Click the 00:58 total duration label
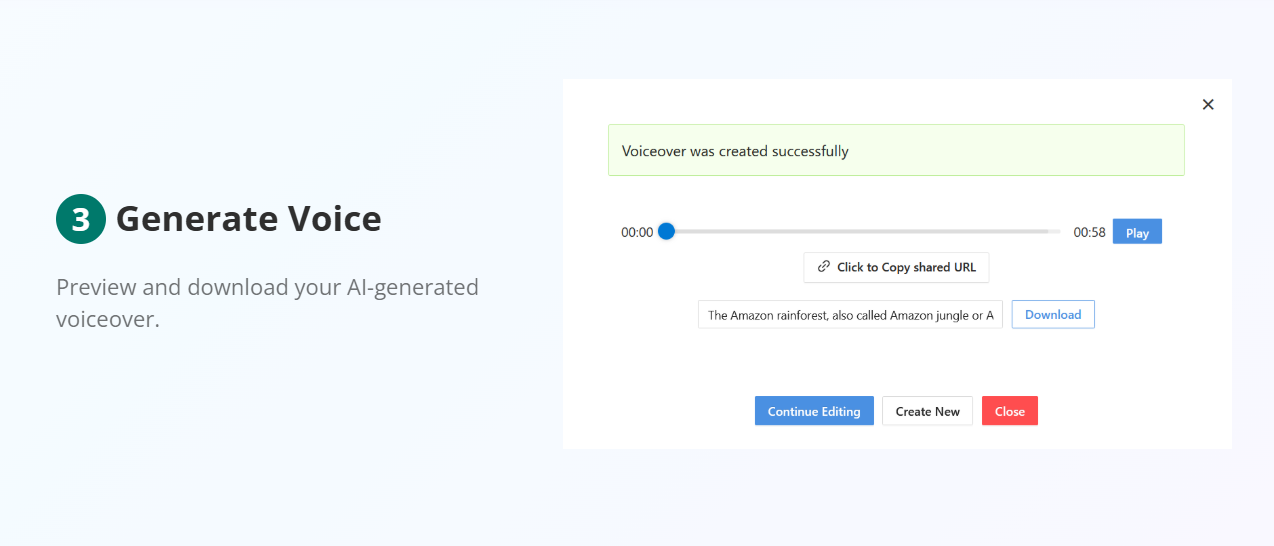 pyautogui.click(x=1089, y=233)
